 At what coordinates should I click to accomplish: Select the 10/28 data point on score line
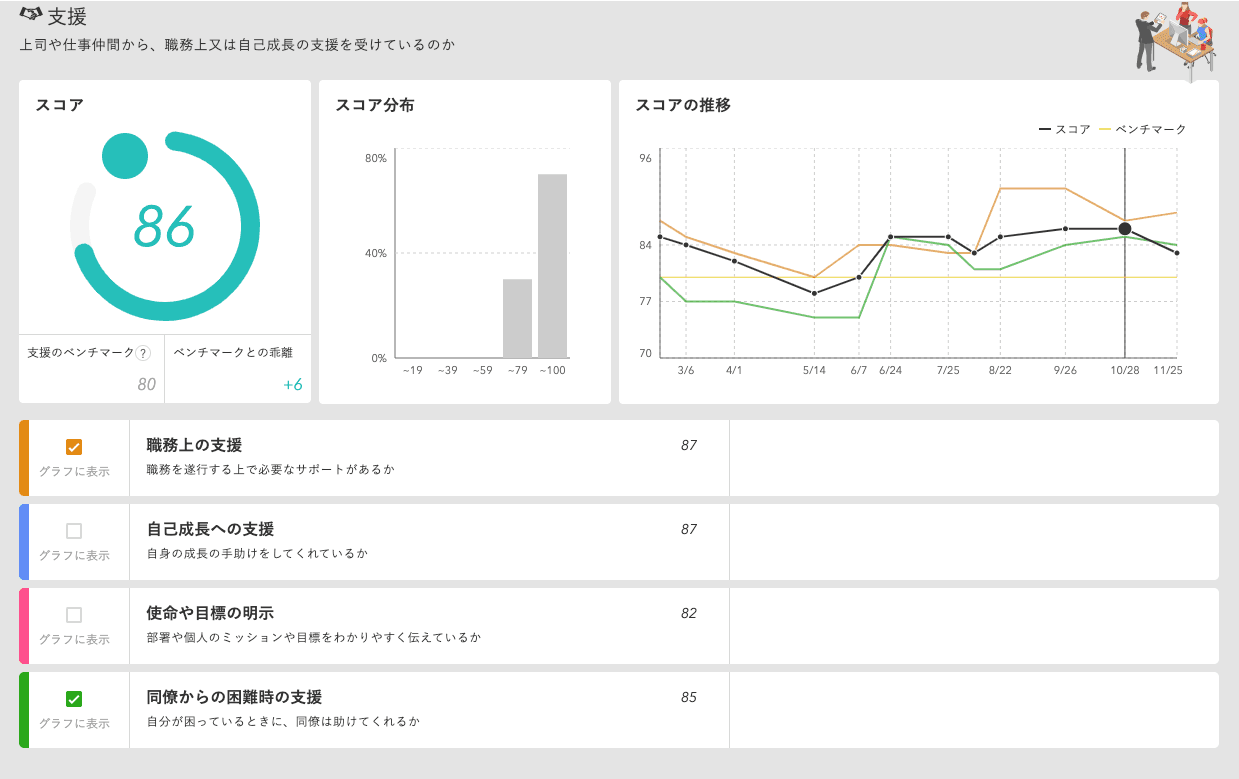pos(1125,229)
